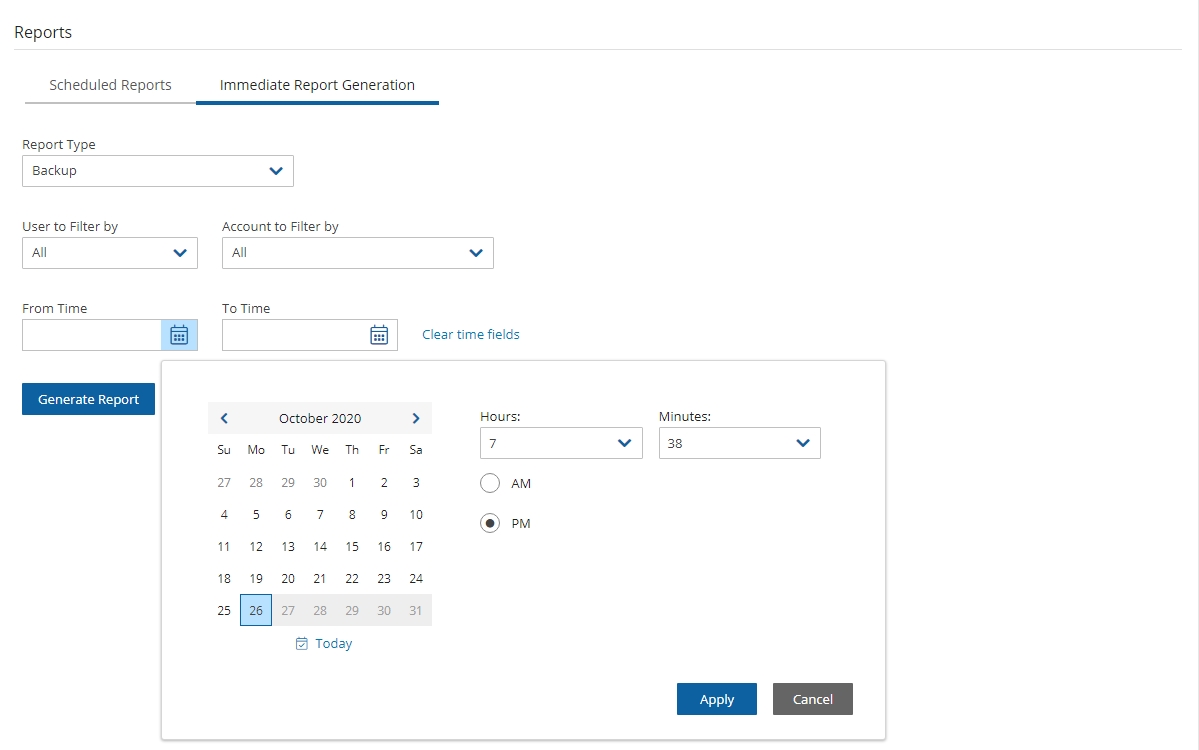Select the PM radio button
The width and height of the screenshot is (1199, 750).
(490, 524)
